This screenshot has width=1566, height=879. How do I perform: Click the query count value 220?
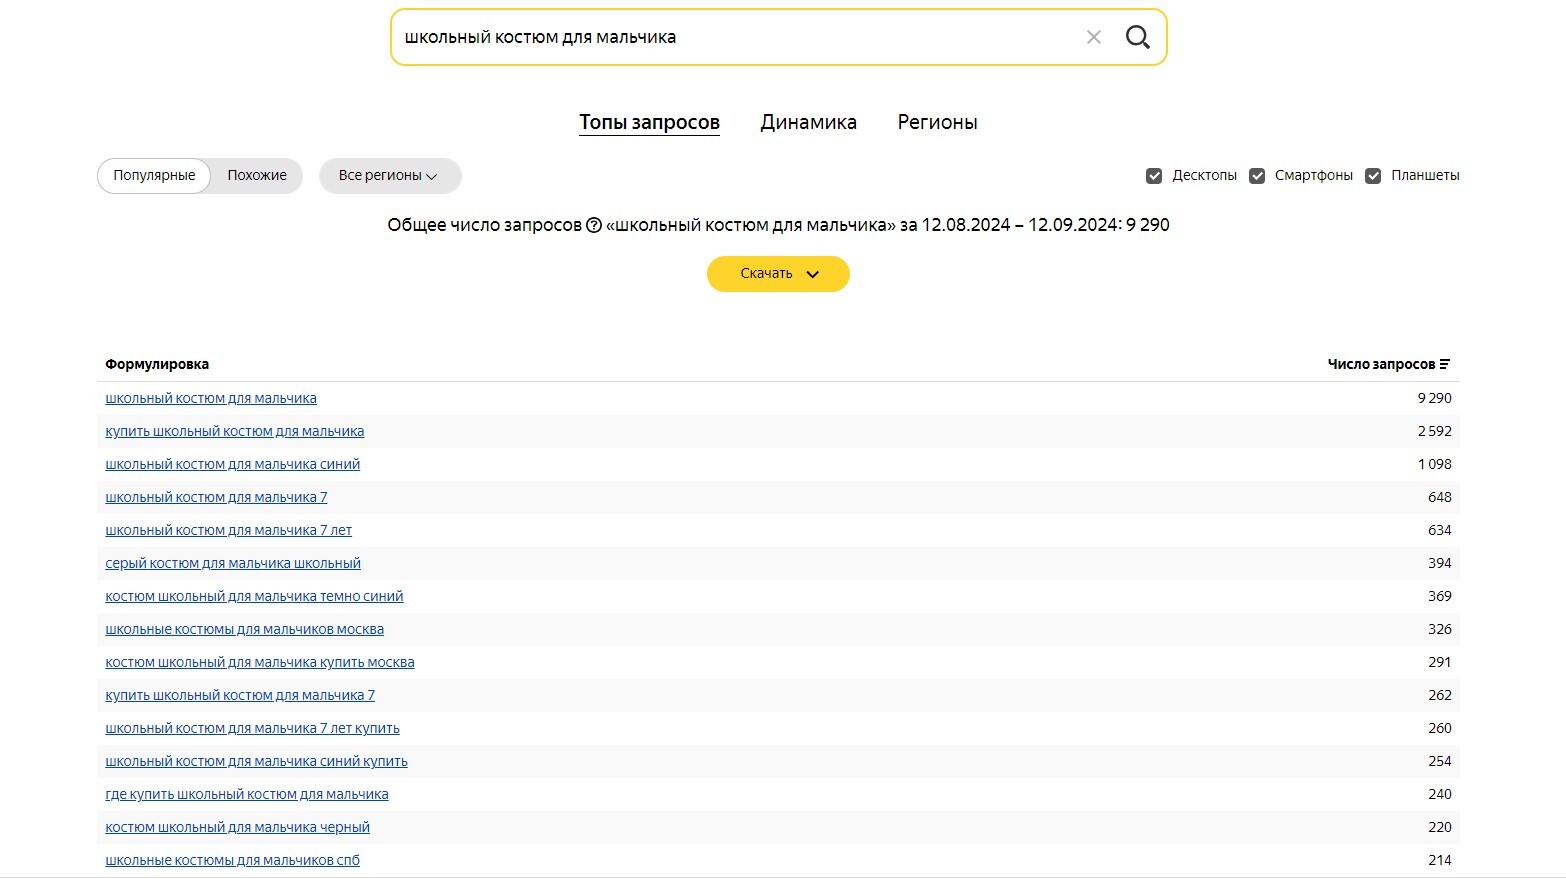pos(1440,827)
